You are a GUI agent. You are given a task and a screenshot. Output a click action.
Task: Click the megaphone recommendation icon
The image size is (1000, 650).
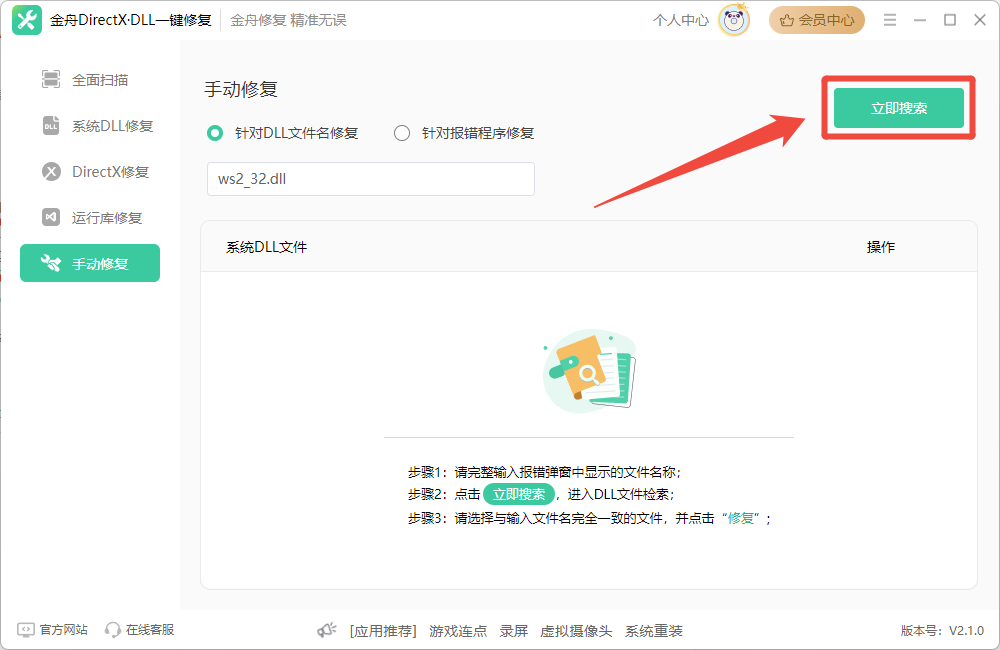pos(327,631)
